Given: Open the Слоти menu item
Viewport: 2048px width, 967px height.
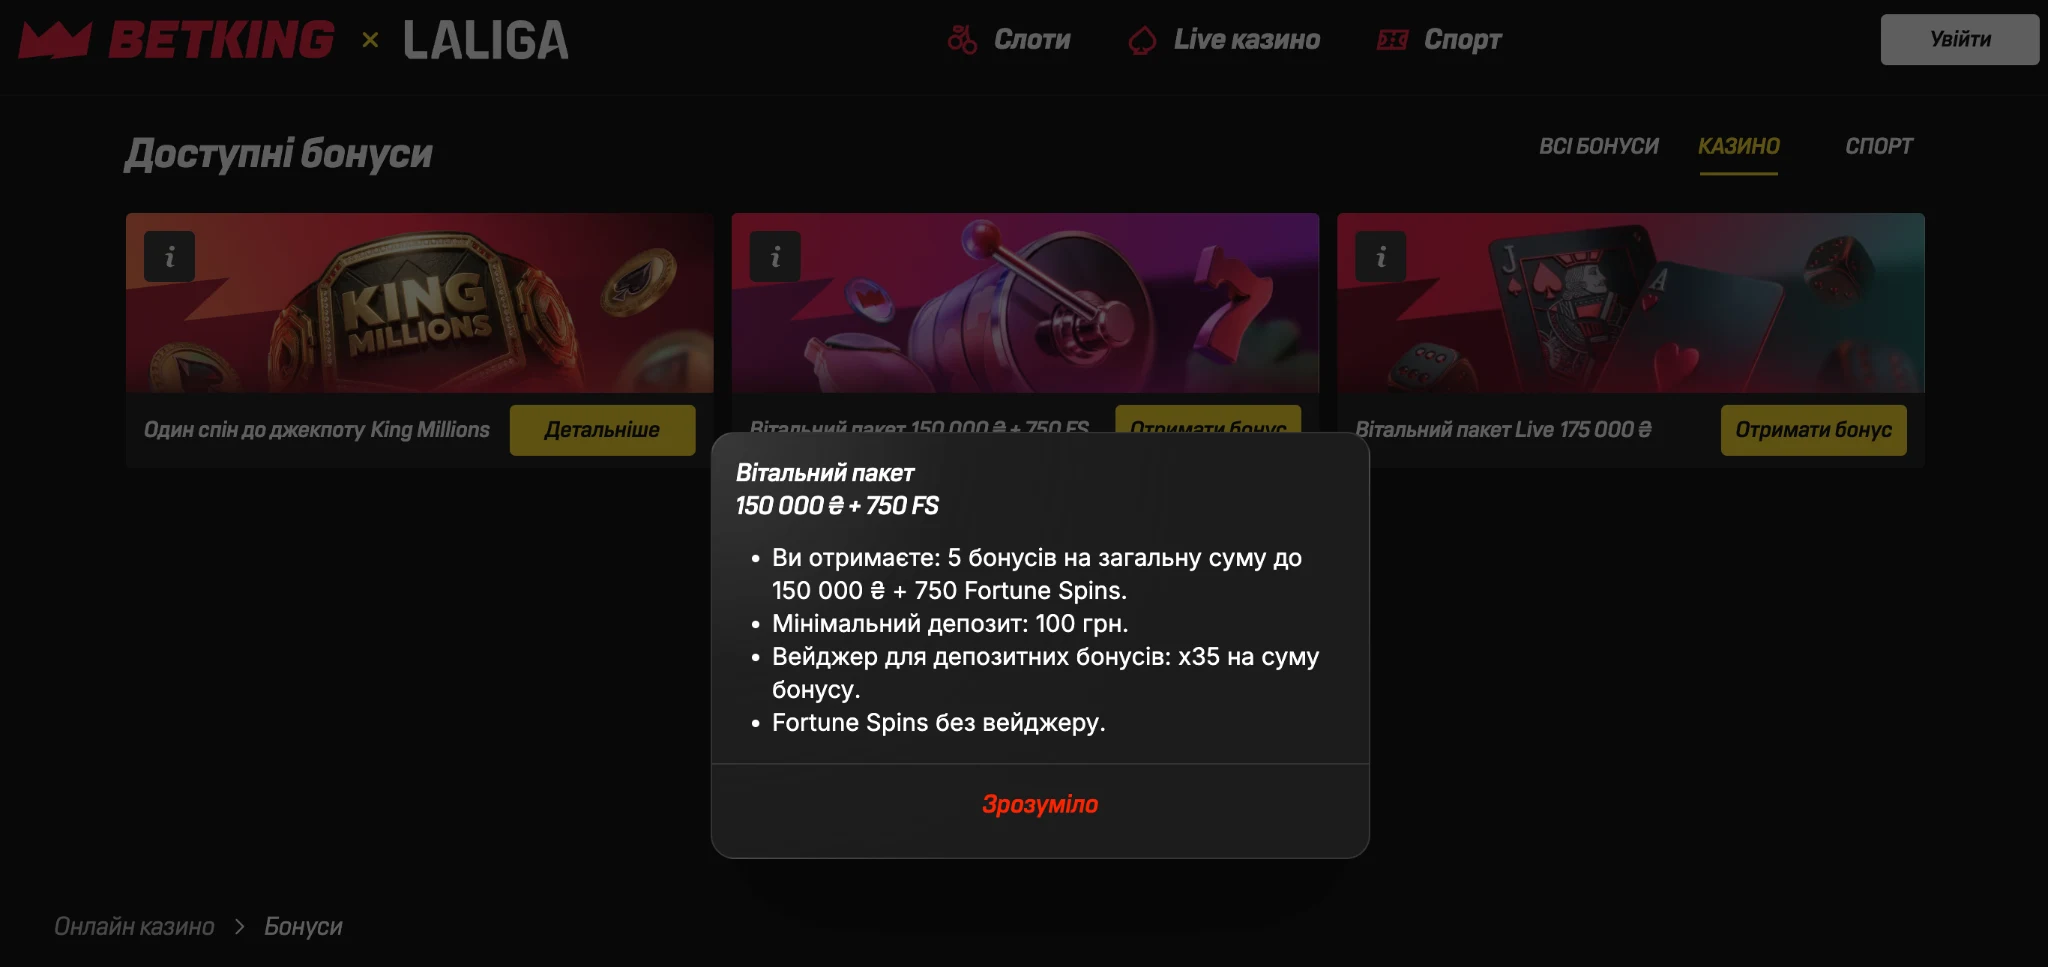Looking at the screenshot, I should coord(1032,40).
